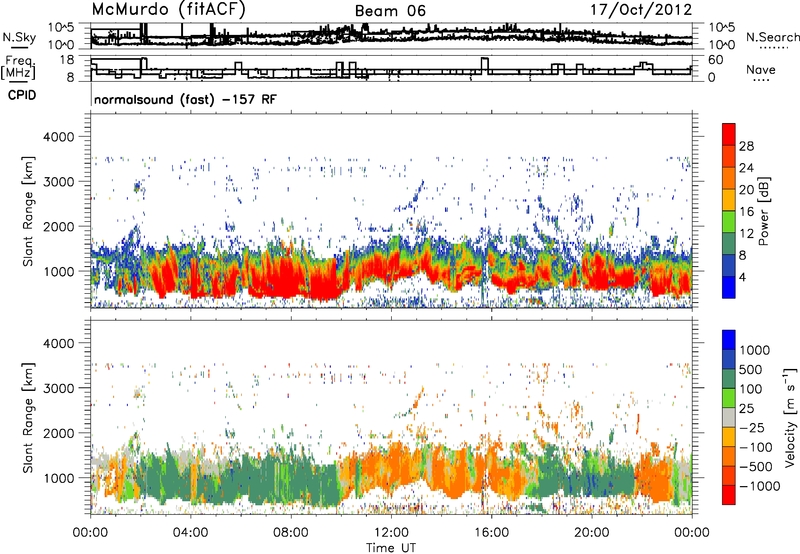Click the "20" label on Power color bar
Viewport: 800px width, 554px height.
point(746,190)
